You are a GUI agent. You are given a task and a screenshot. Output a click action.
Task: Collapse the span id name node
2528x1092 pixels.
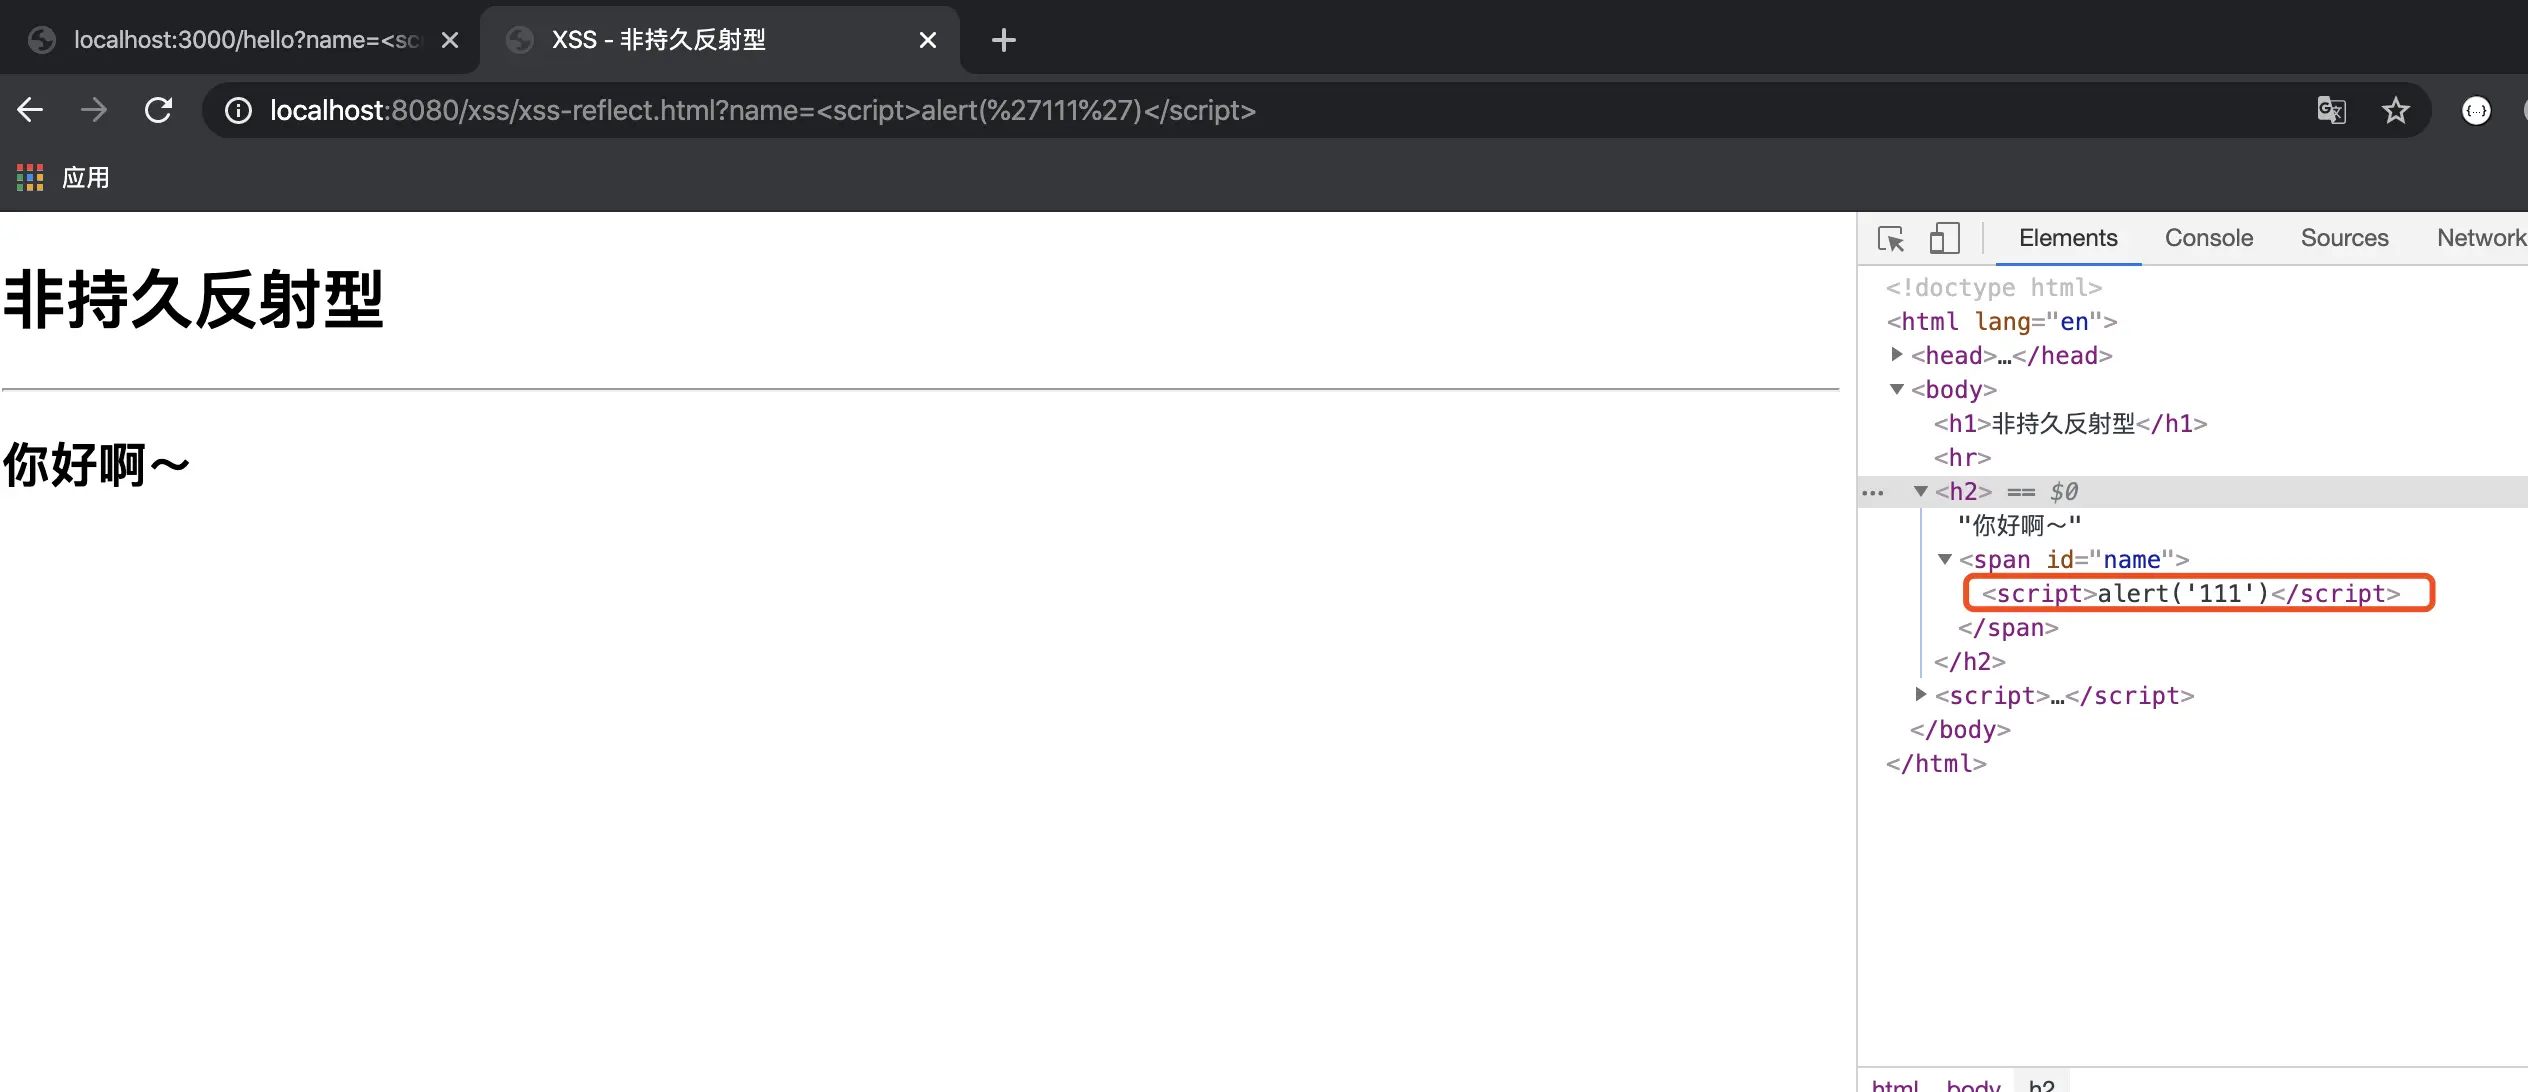[x=1944, y=559]
